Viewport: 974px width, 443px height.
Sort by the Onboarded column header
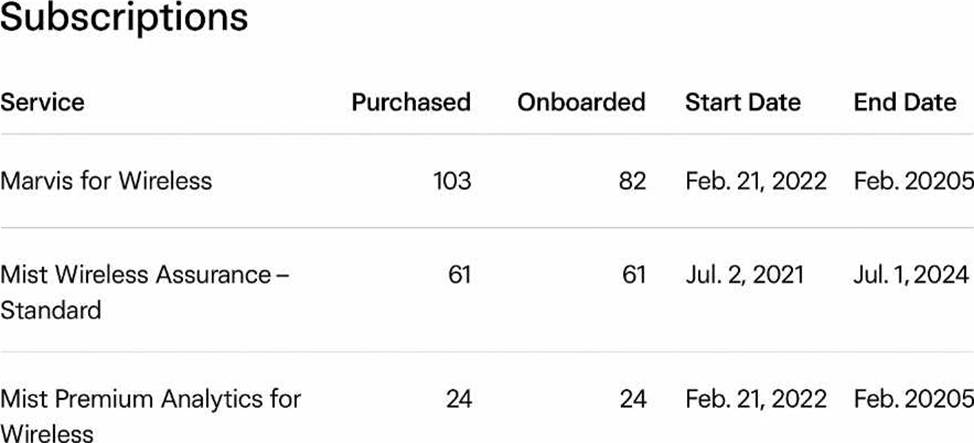[581, 102]
